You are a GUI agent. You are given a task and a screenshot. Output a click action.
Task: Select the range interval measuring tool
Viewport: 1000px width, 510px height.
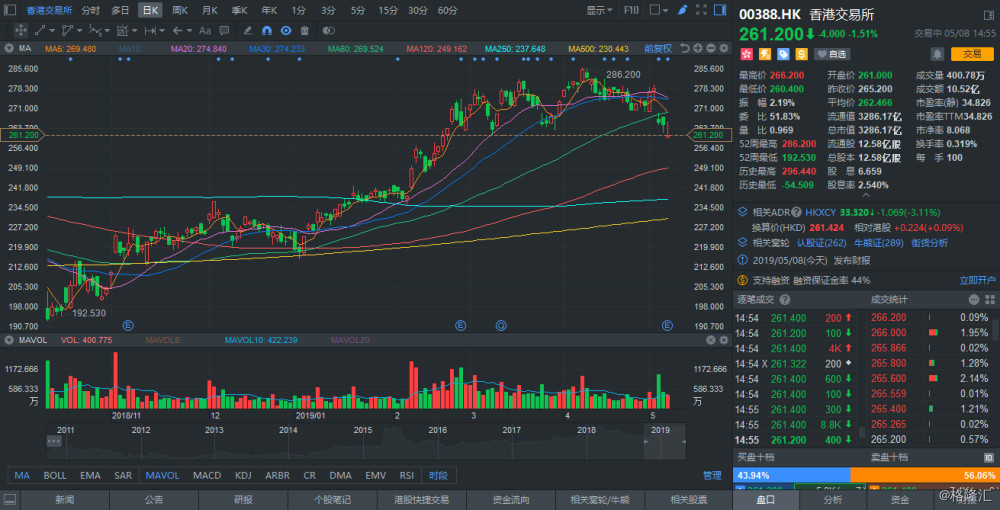pyautogui.click(x=151, y=30)
